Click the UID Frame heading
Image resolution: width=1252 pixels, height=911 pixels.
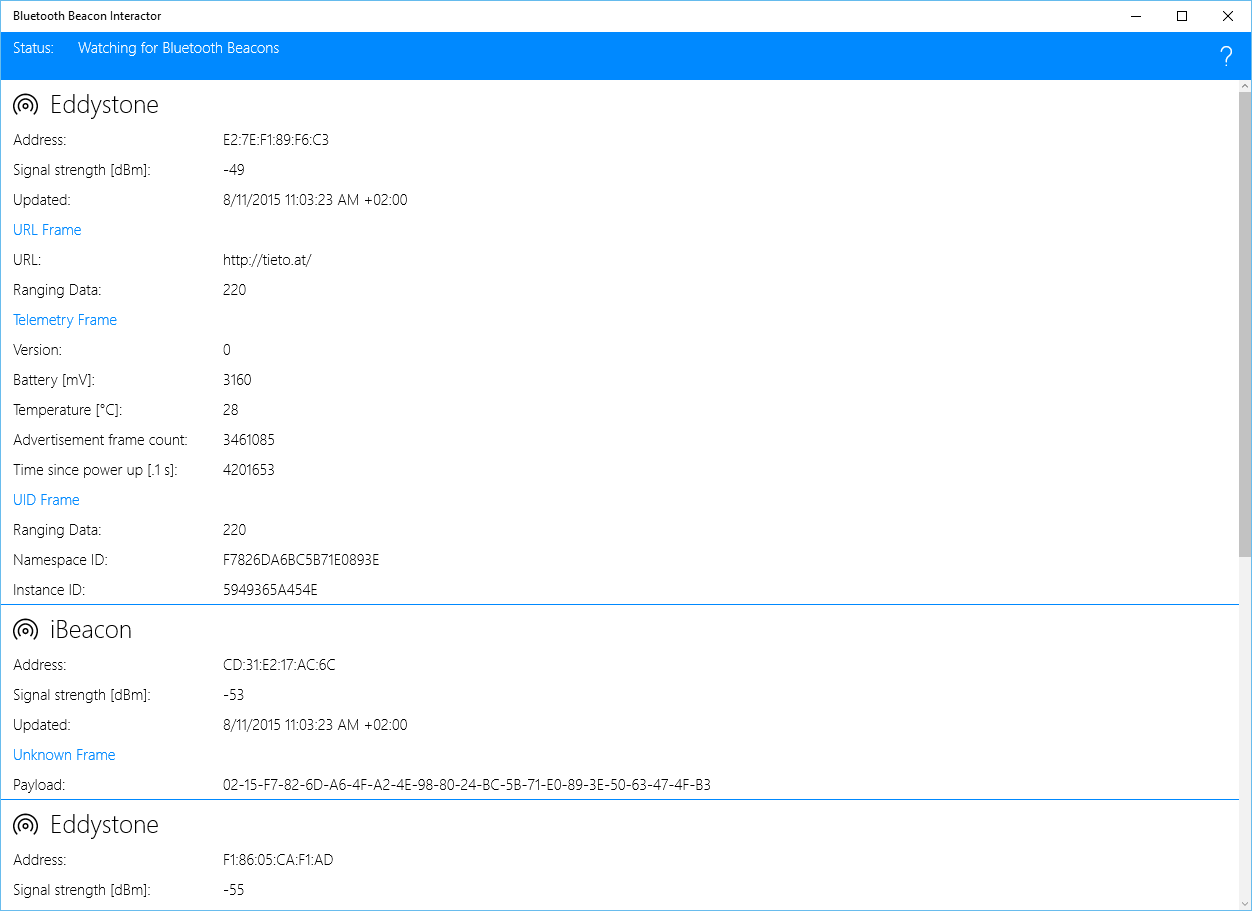point(46,500)
